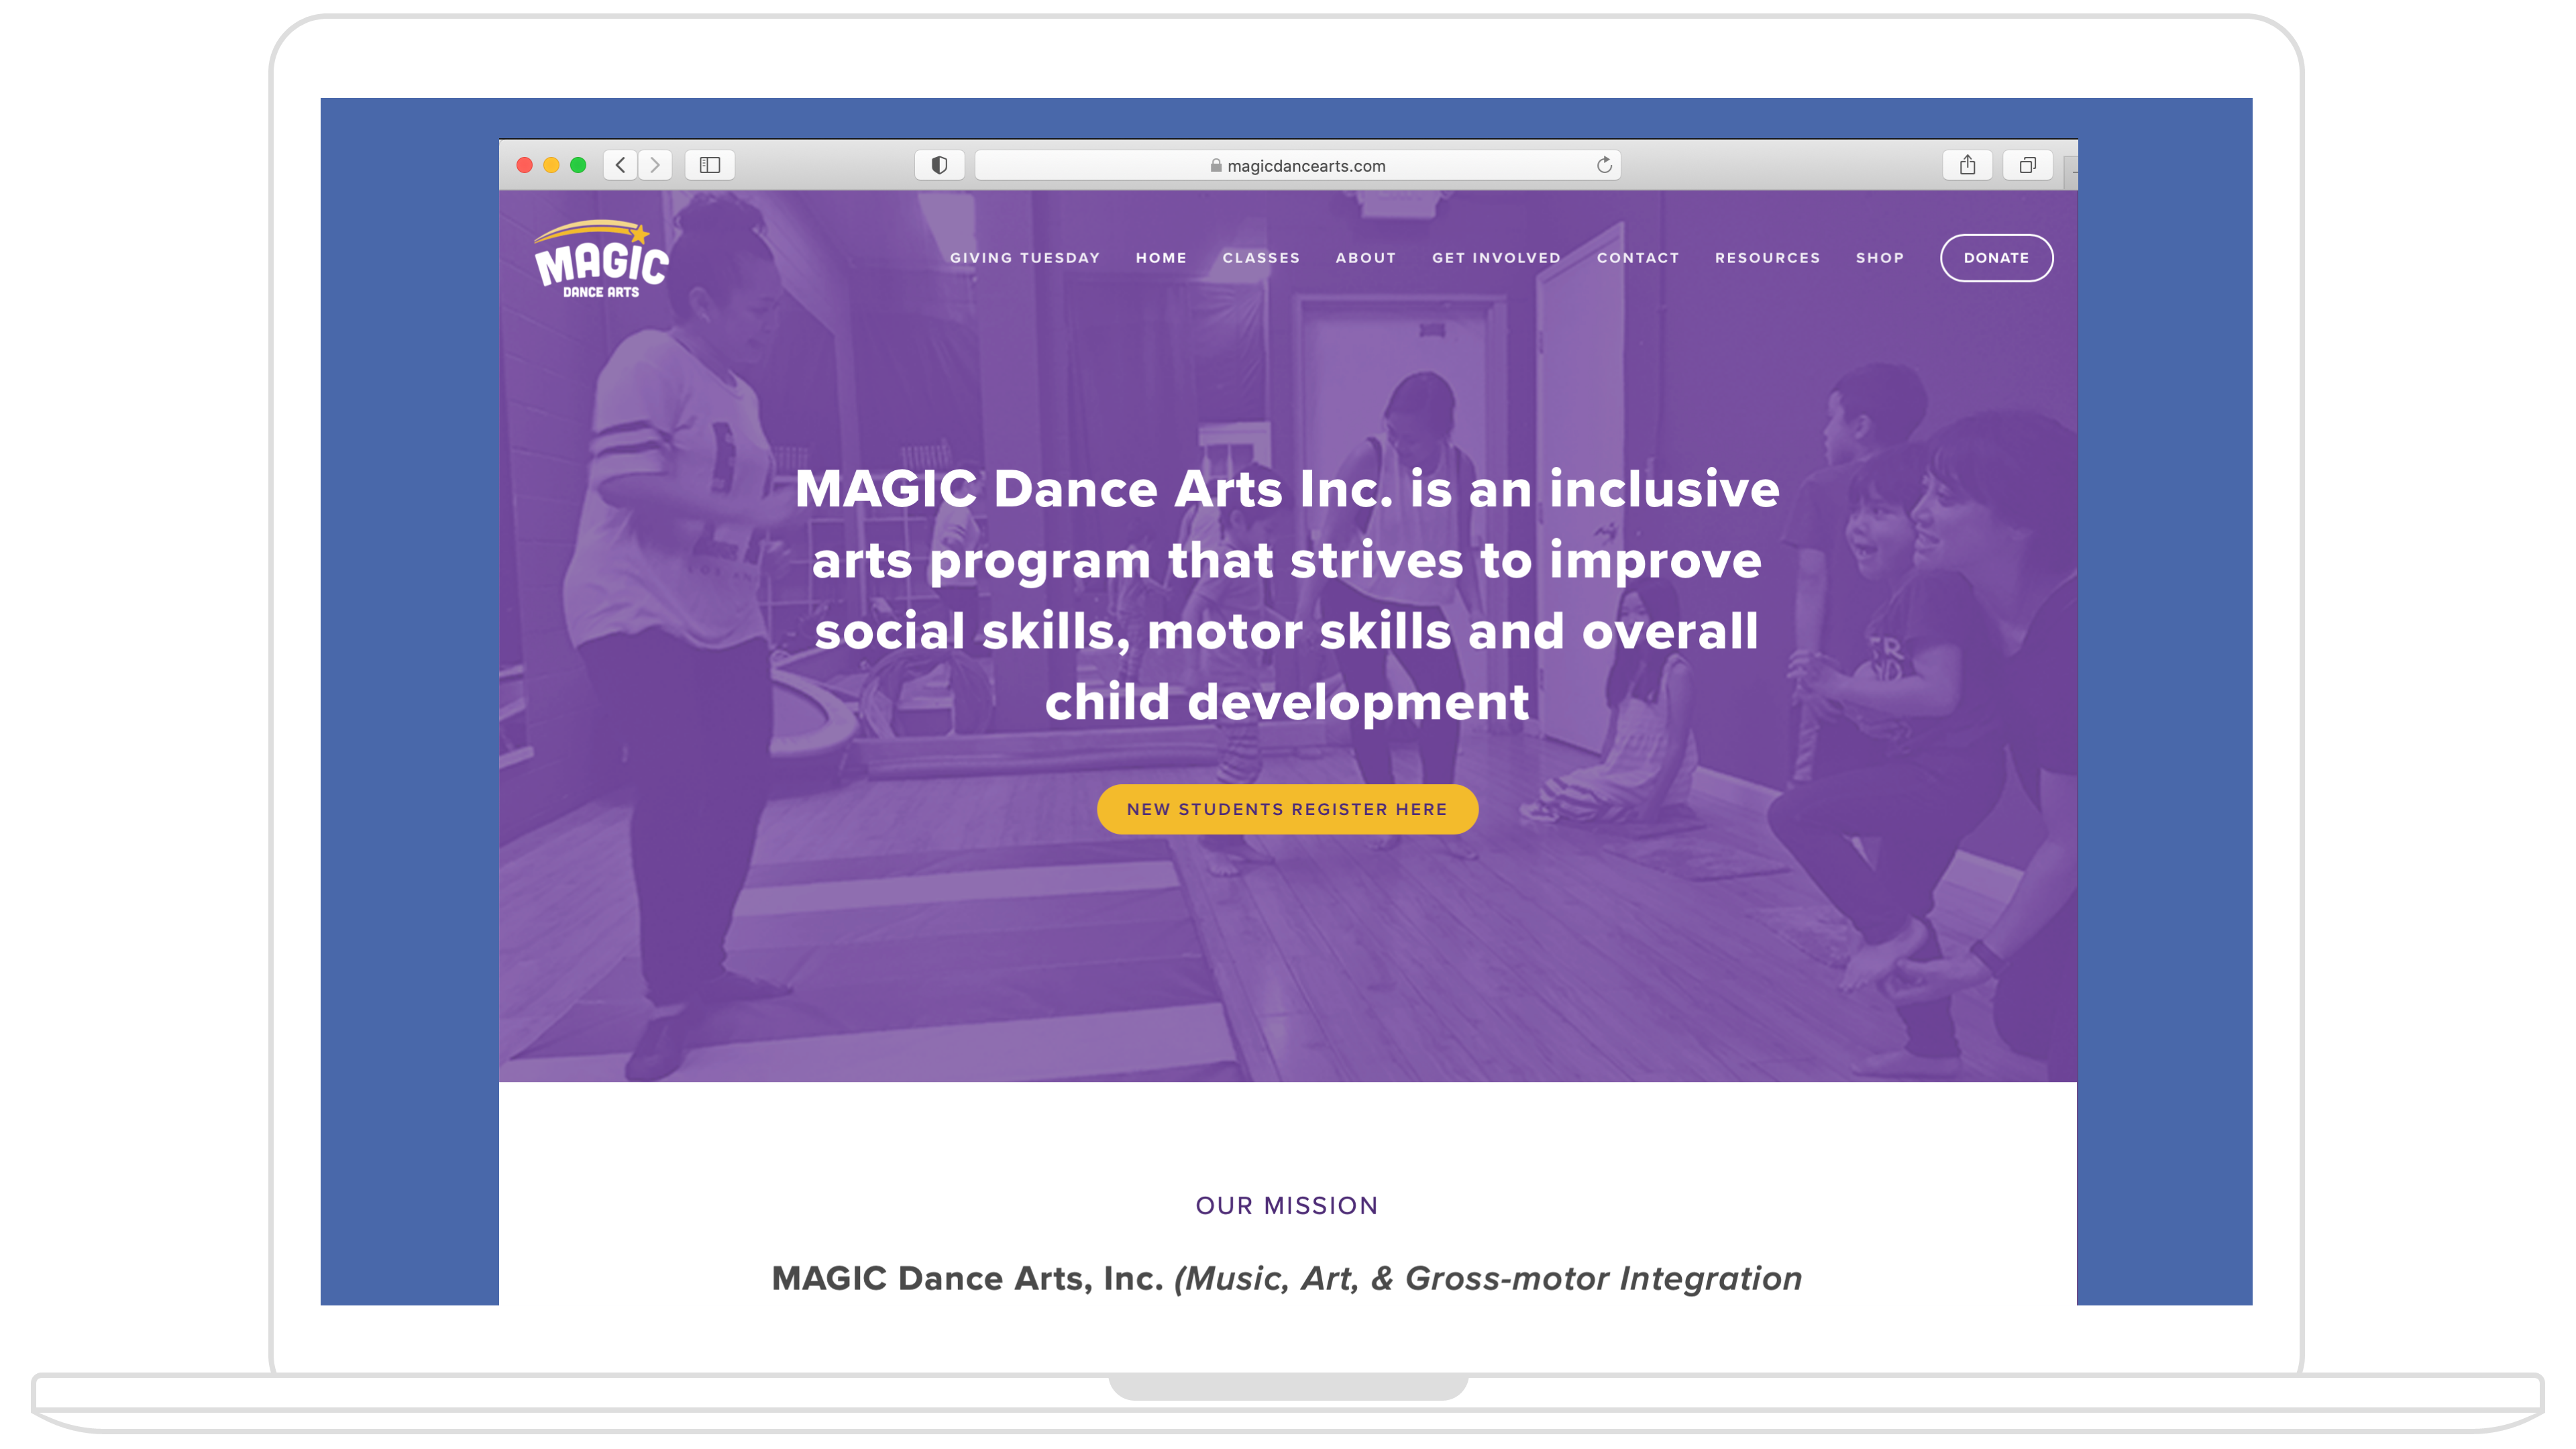Maximize the window with the green button
This screenshot has height=1449, width=2576.
pyautogui.click(x=578, y=165)
